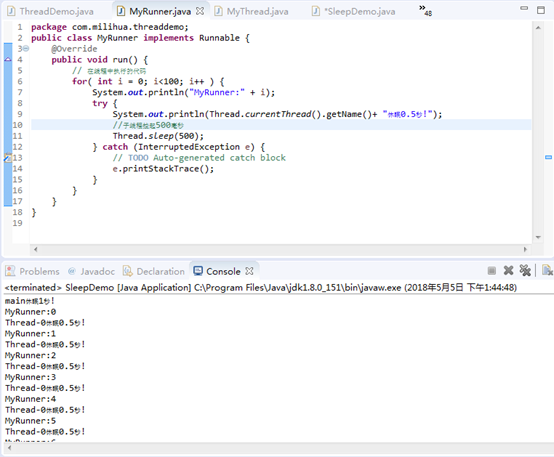The width and height of the screenshot is (554, 457).
Task: Click Remove All Terminated Launches icon
Action: [525, 271]
